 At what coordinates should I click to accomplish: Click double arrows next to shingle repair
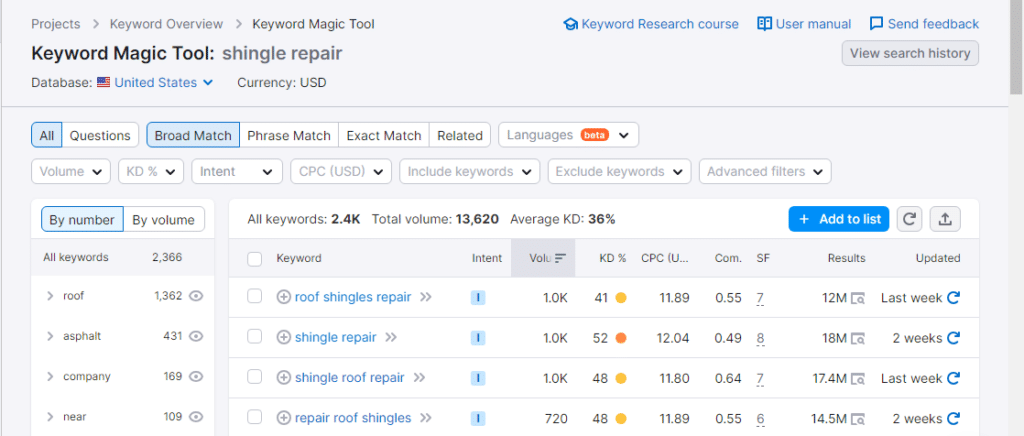point(391,337)
